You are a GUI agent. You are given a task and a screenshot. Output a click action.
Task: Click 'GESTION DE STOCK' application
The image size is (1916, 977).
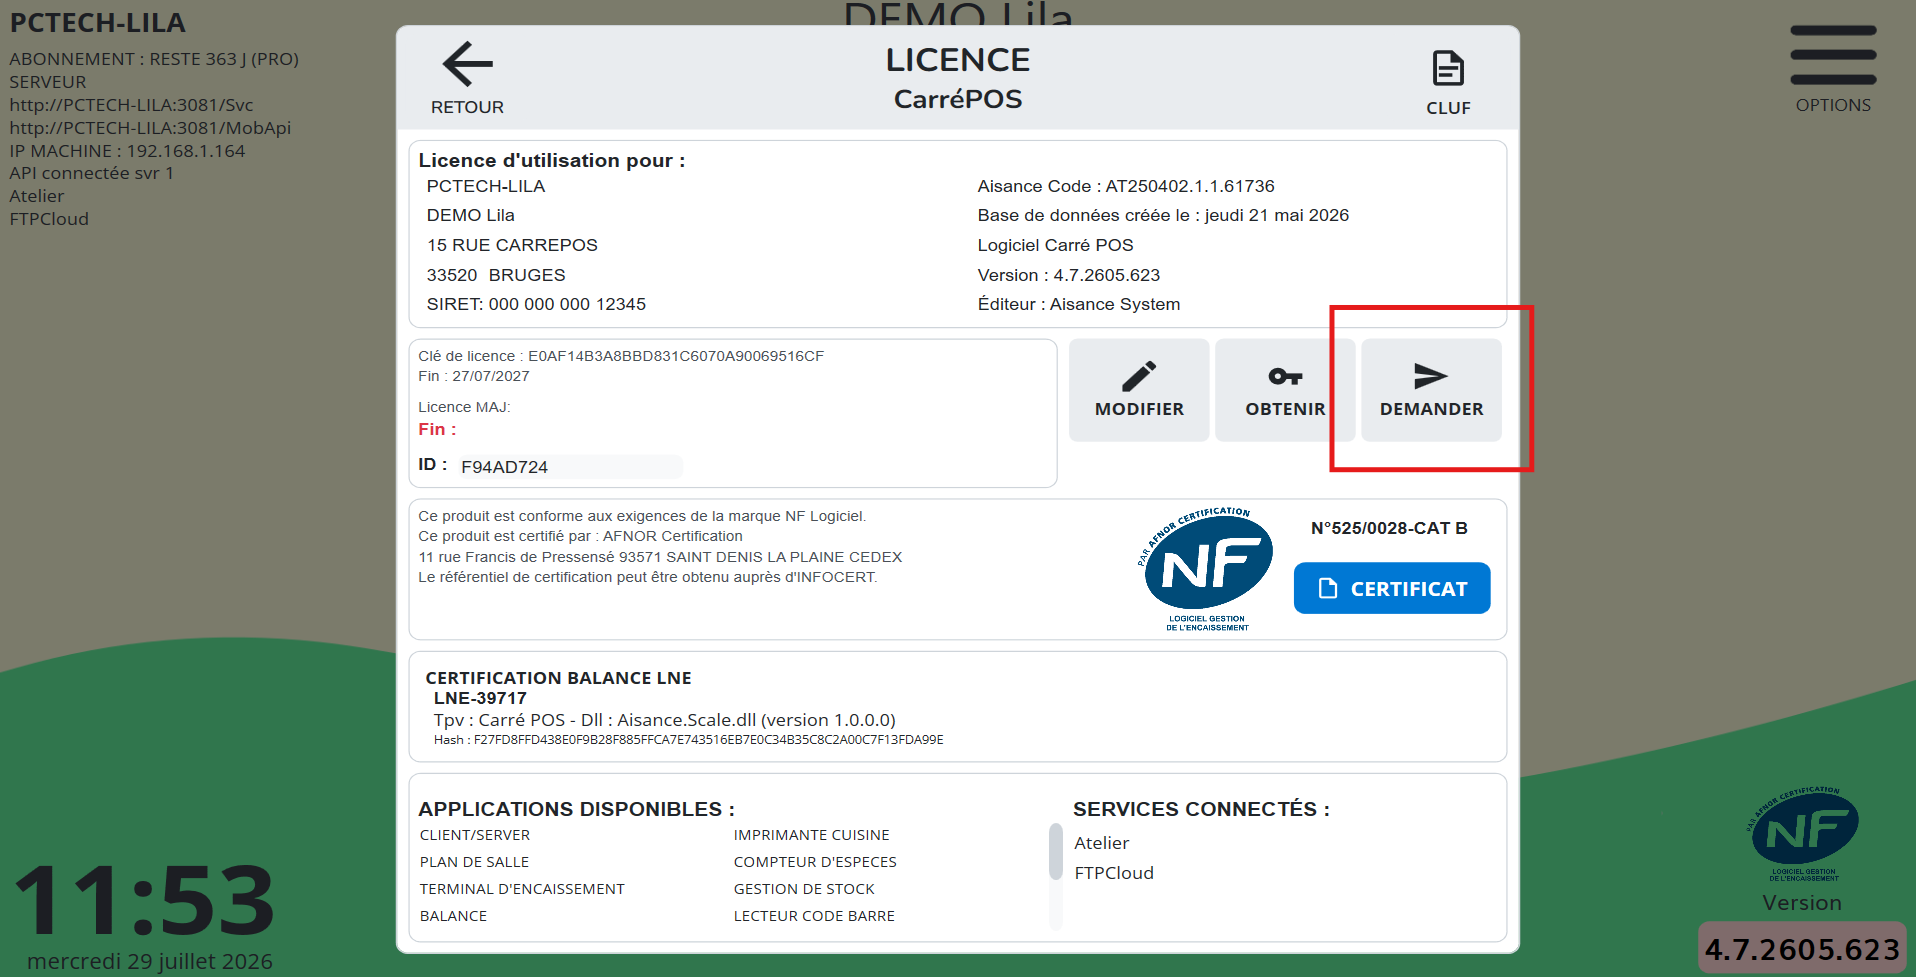804,889
